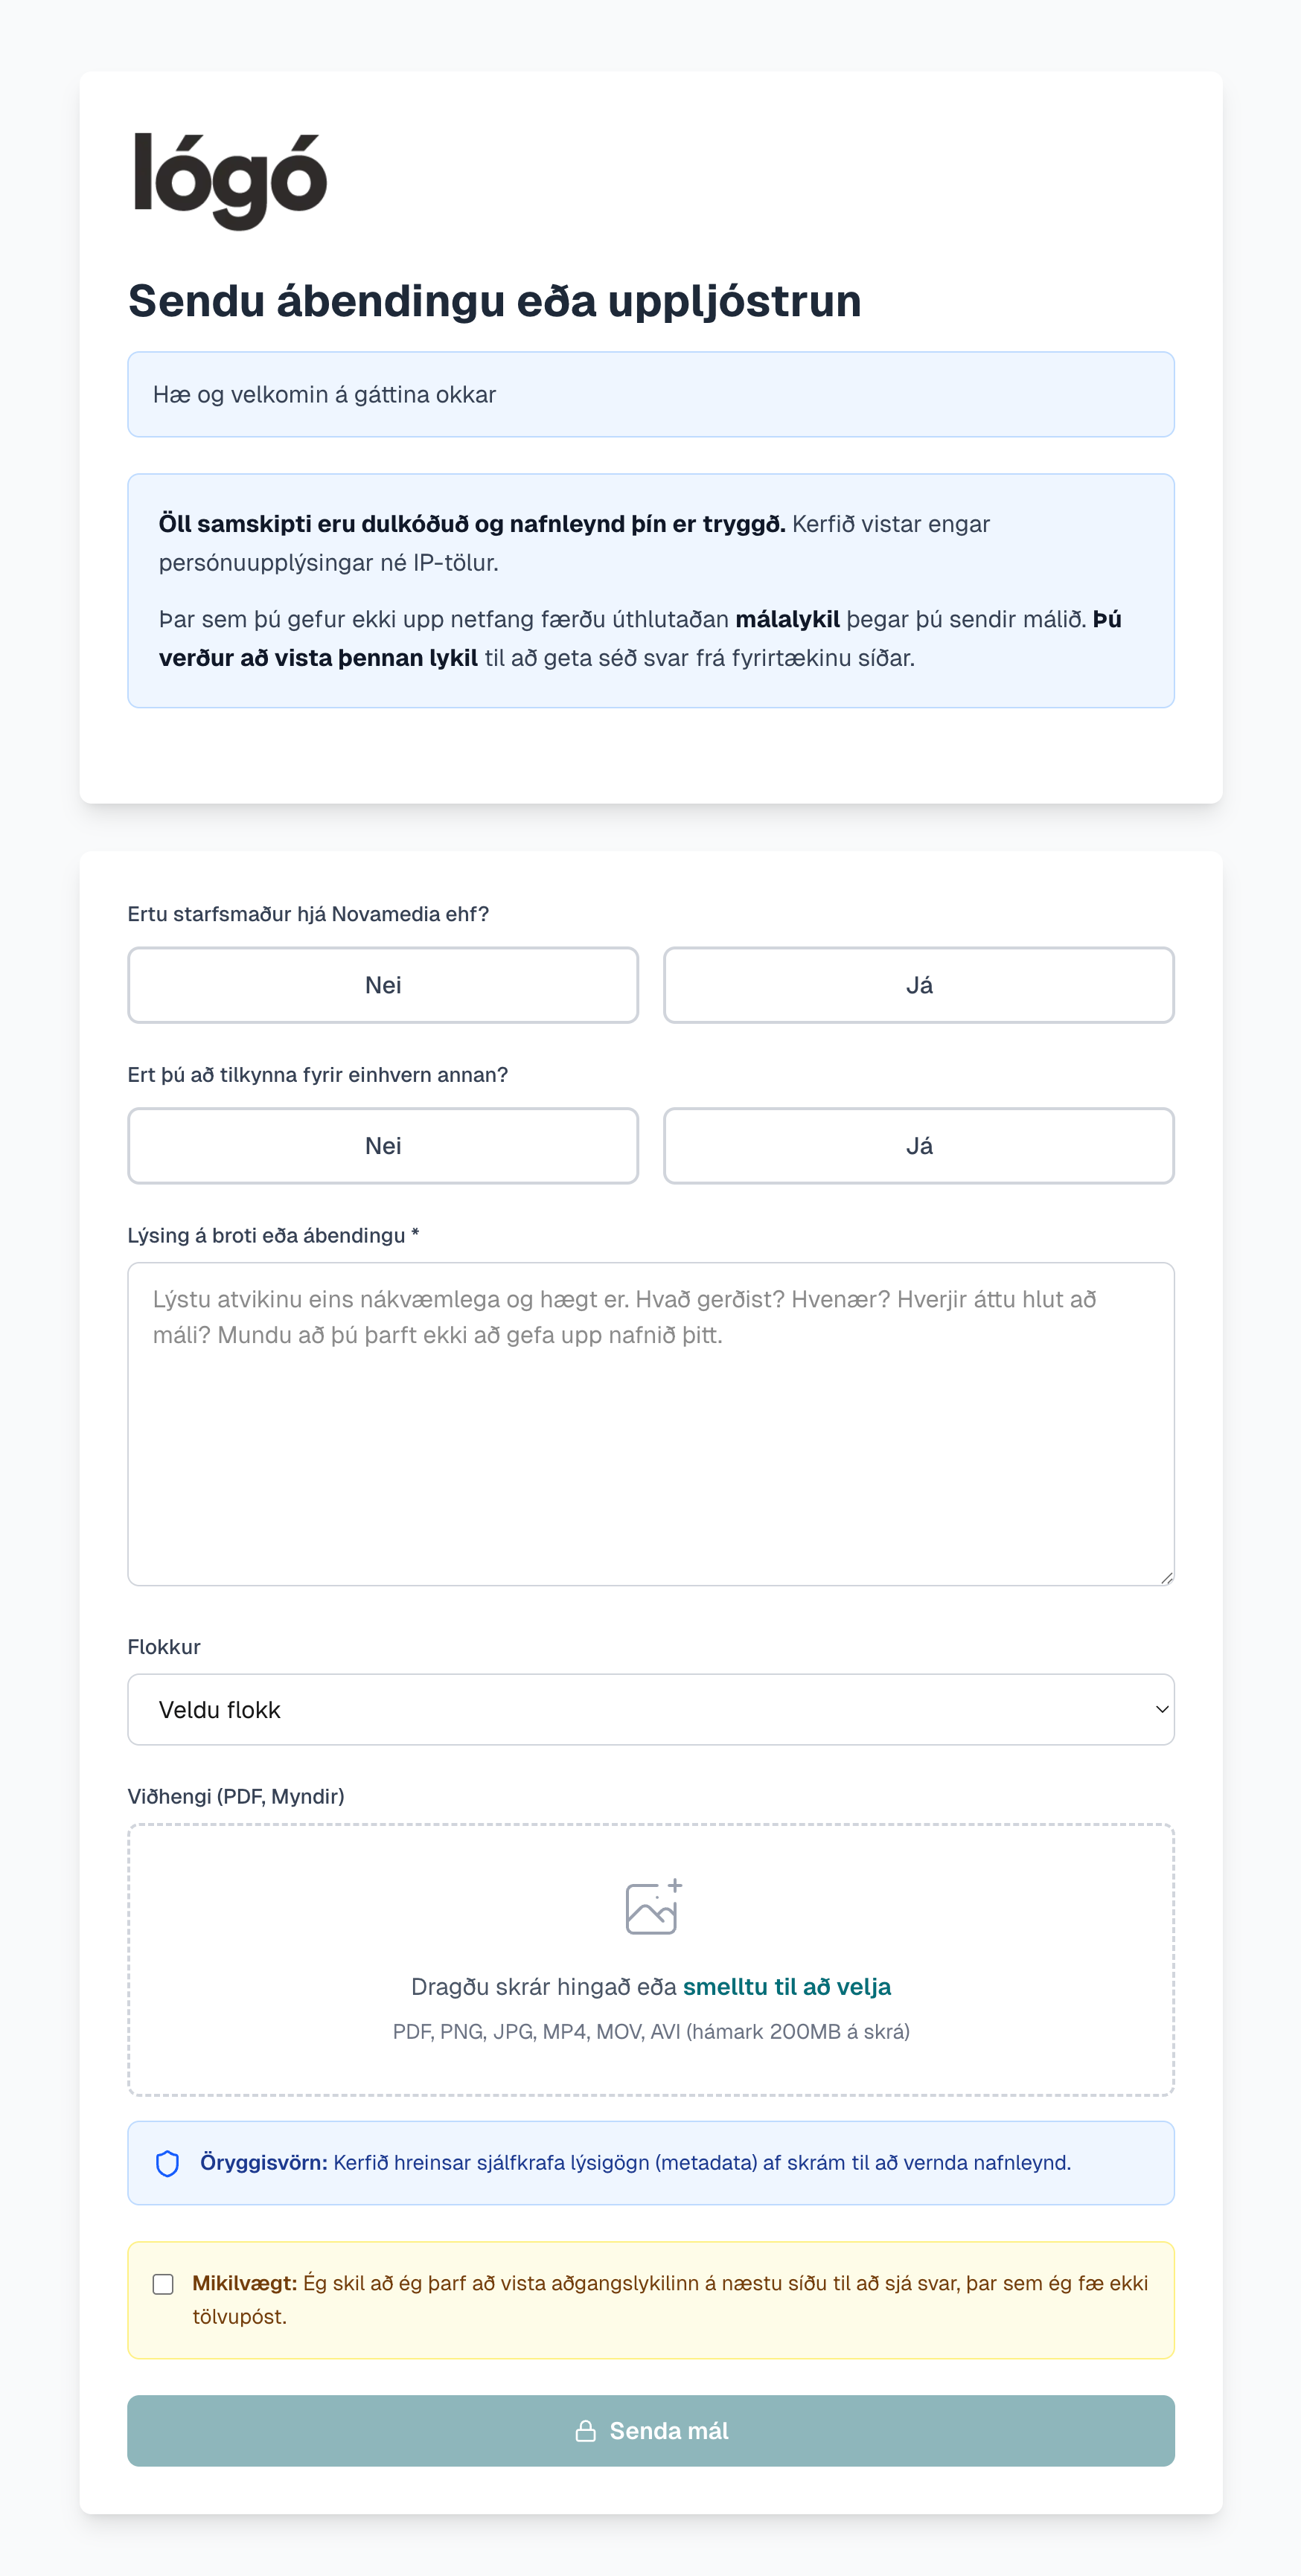This screenshot has width=1301, height=2576.
Task: Click the smelltu til að velja link
Action: (x=786, y=1987)
